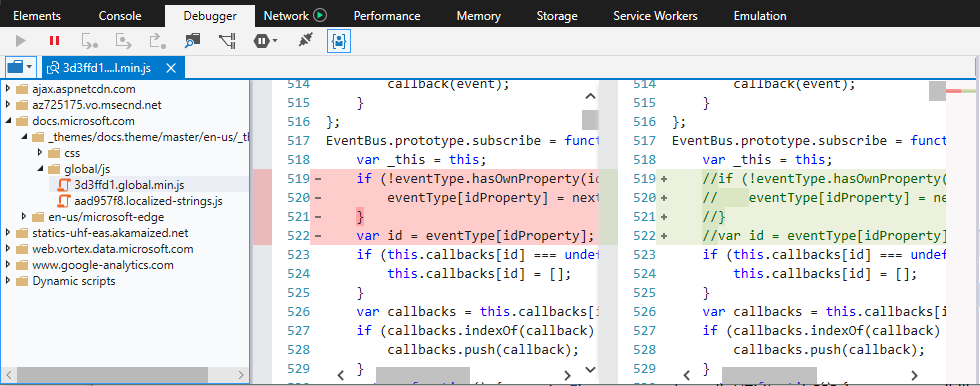Click the Step over icon
The height and width of the screenshot is (386, 980).
[x=124, y=41]
